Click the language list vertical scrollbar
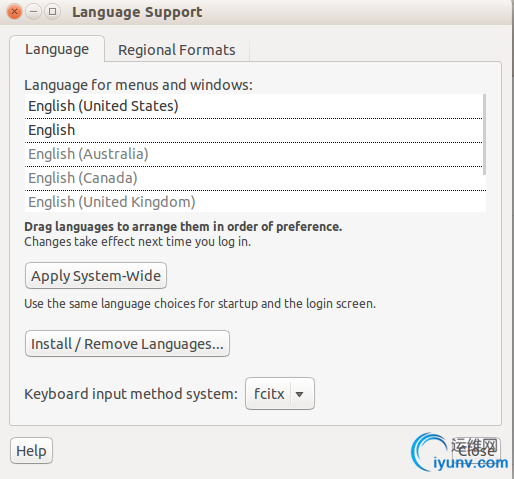Image resolution: width=514 pixels, height=479 pixels. point(484,135)
